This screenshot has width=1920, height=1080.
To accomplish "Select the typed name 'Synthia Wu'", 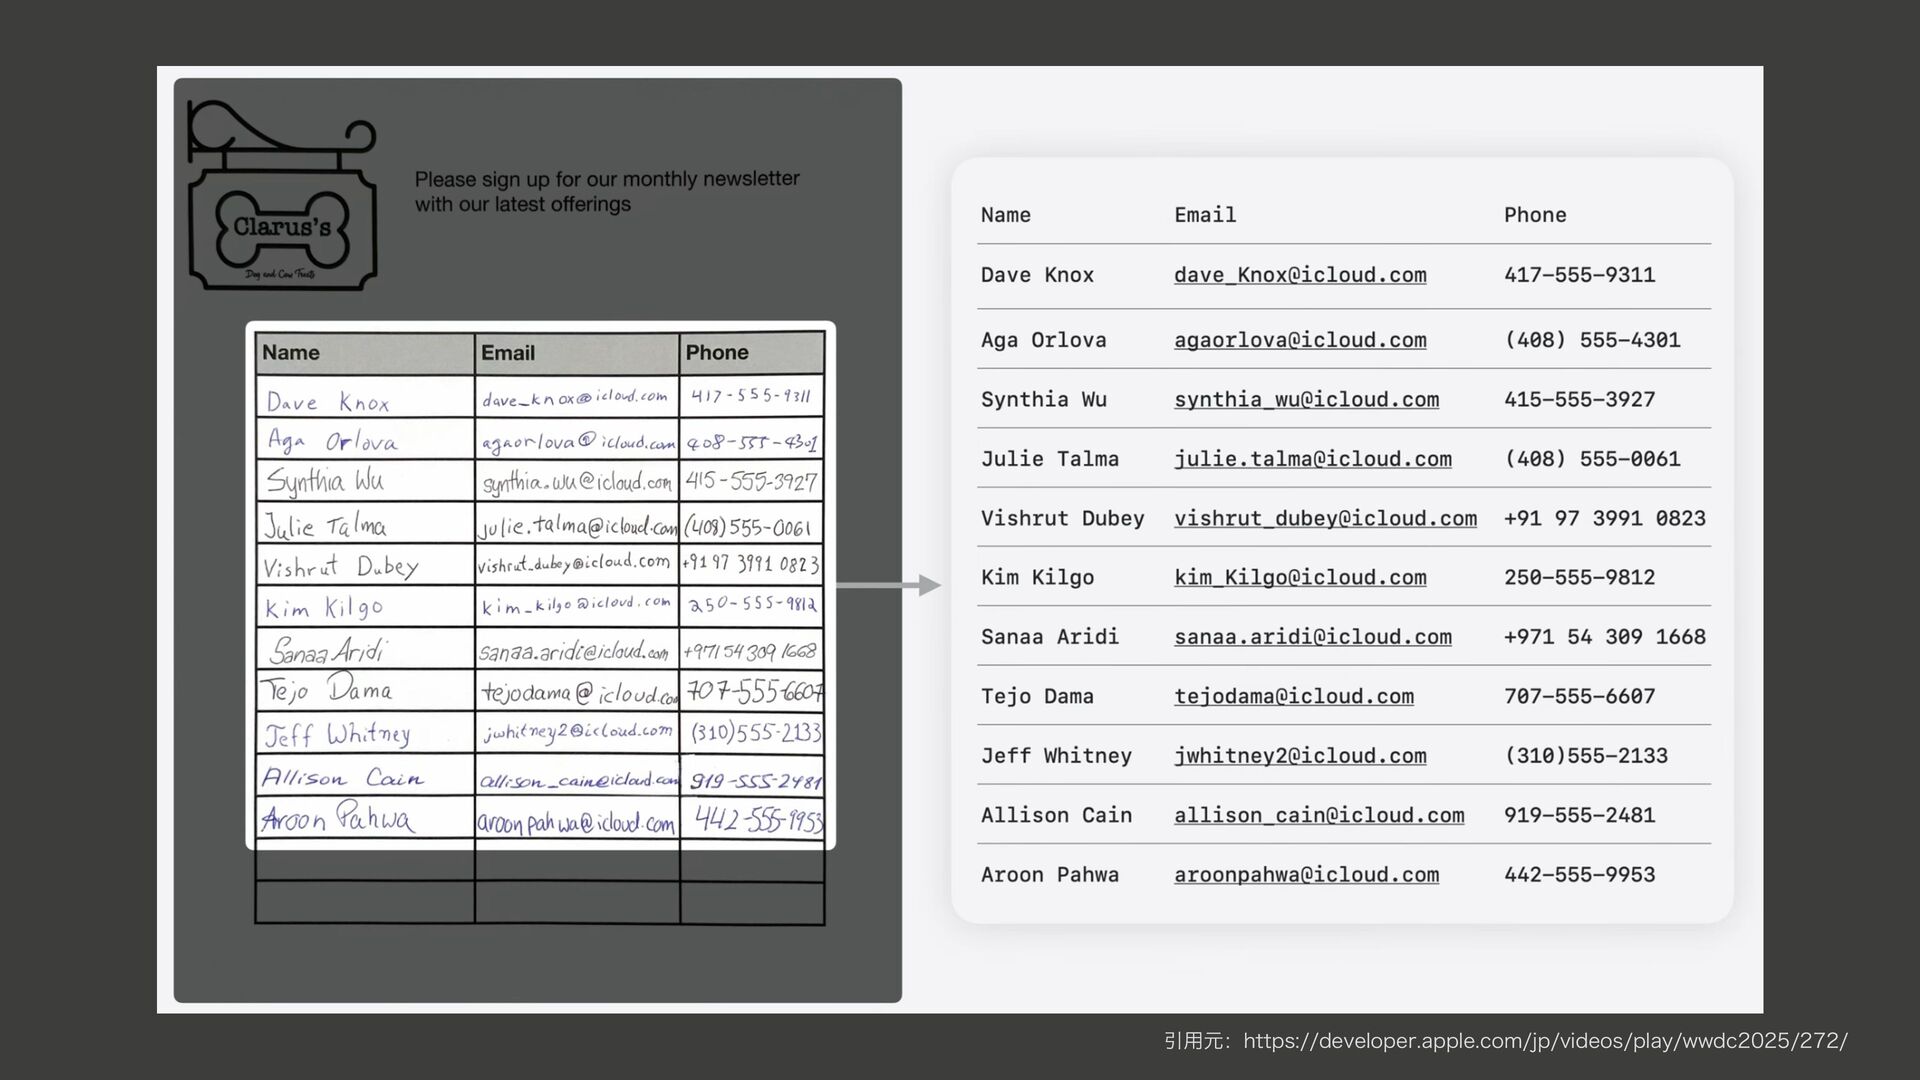I will 1043,400.
